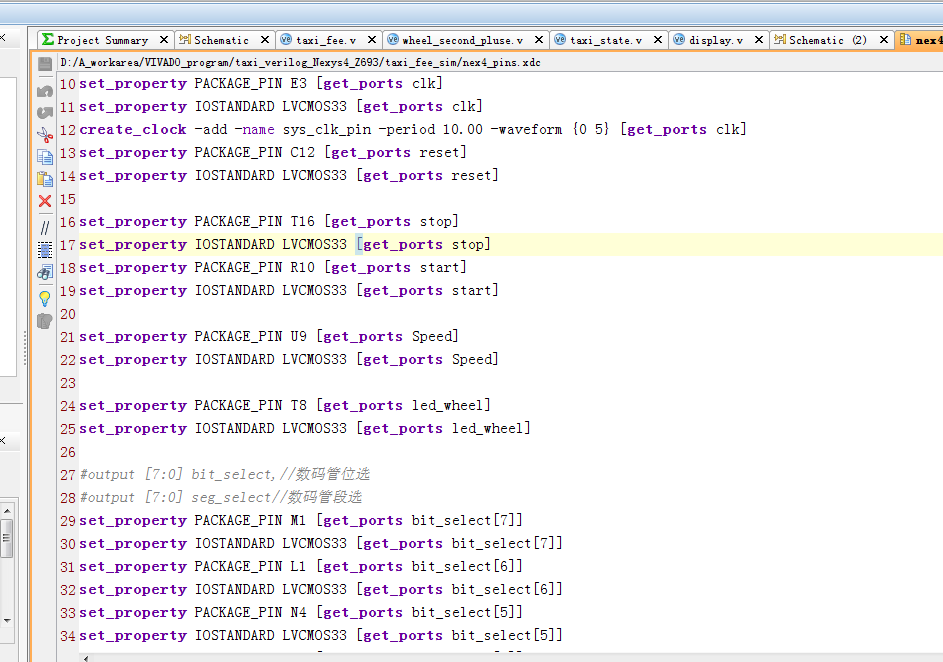
Task: Click line 14 IOSTANDARD for reset
Action: 289,176
